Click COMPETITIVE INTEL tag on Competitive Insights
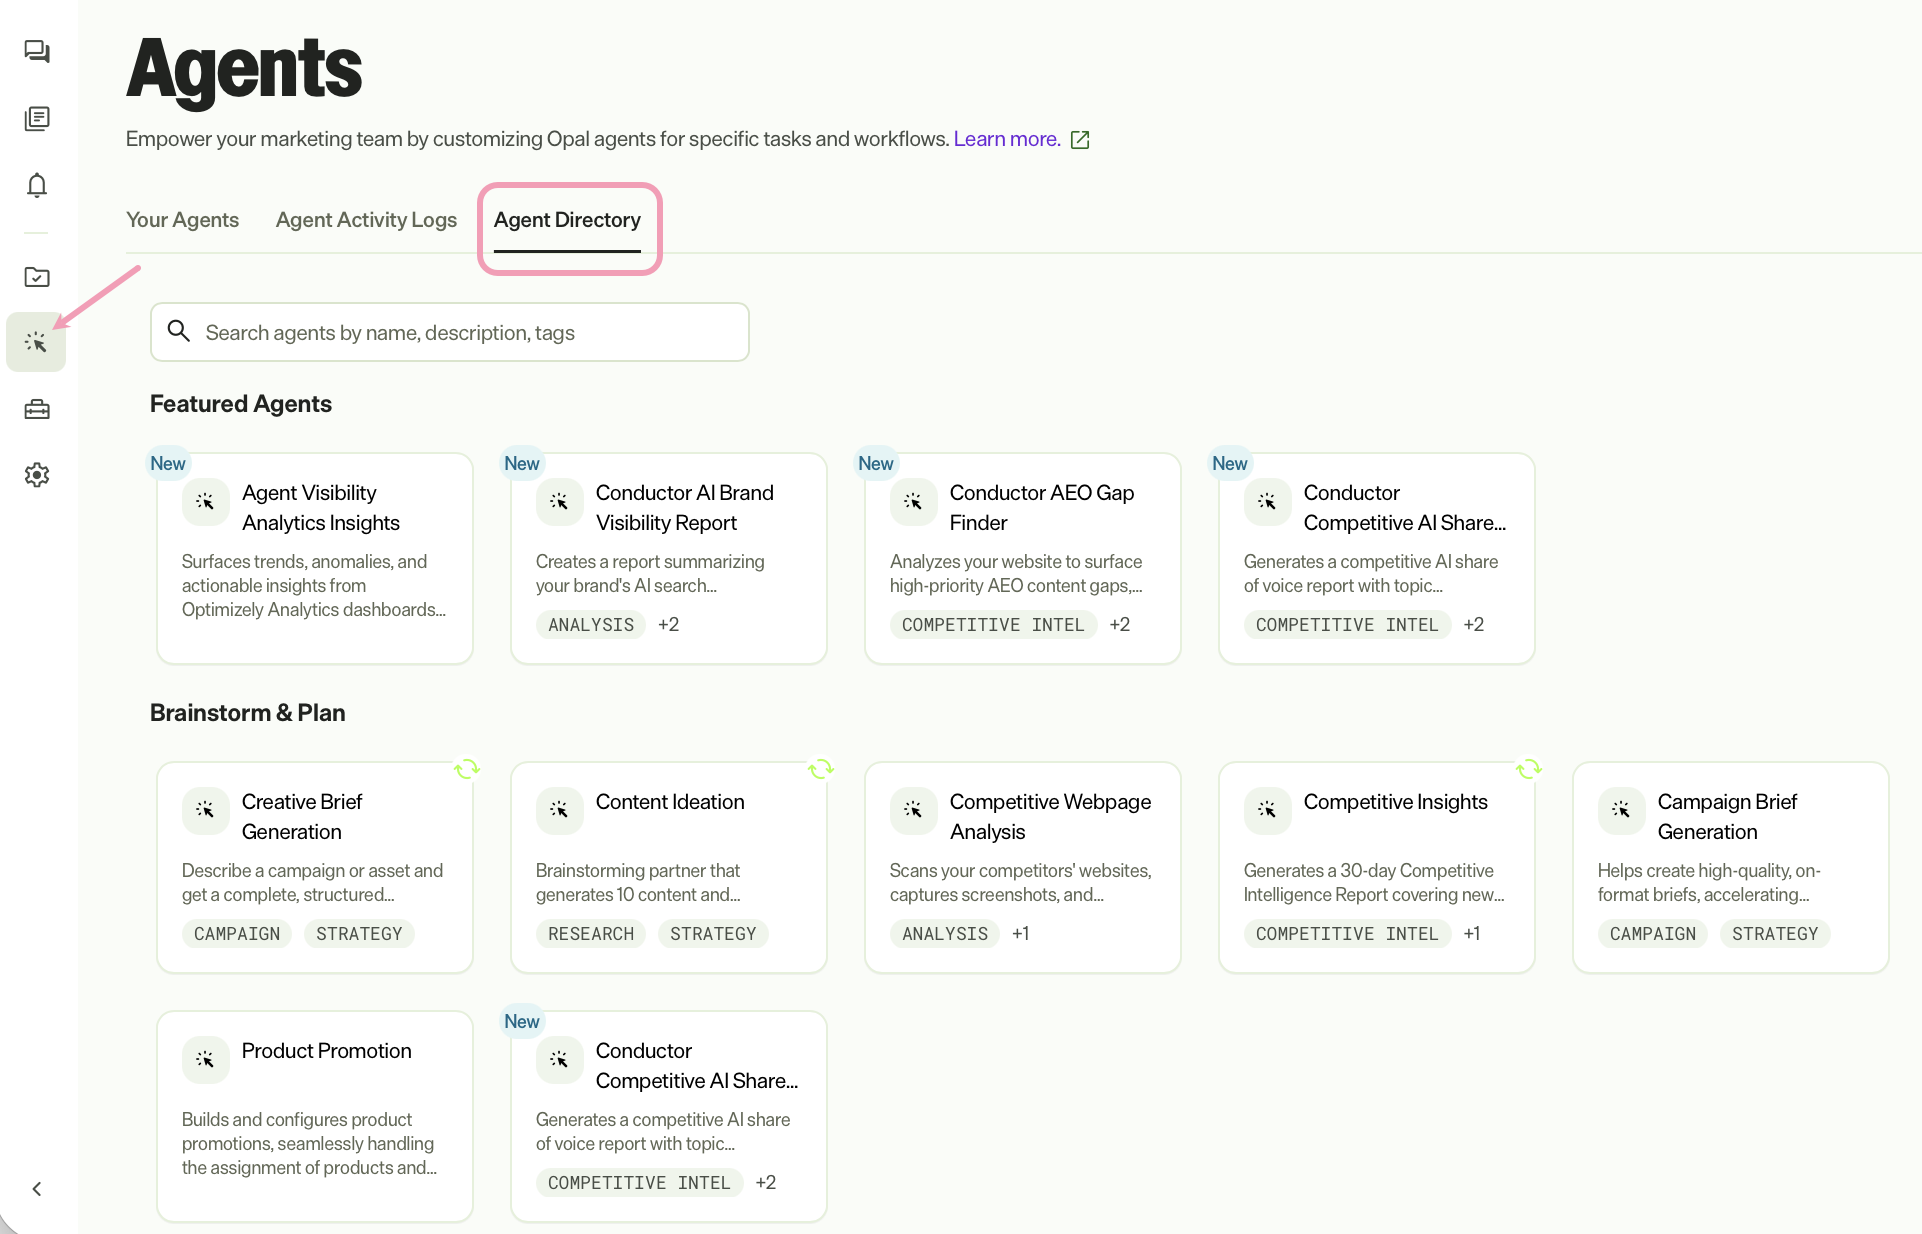 click(x=1347, y=934)
